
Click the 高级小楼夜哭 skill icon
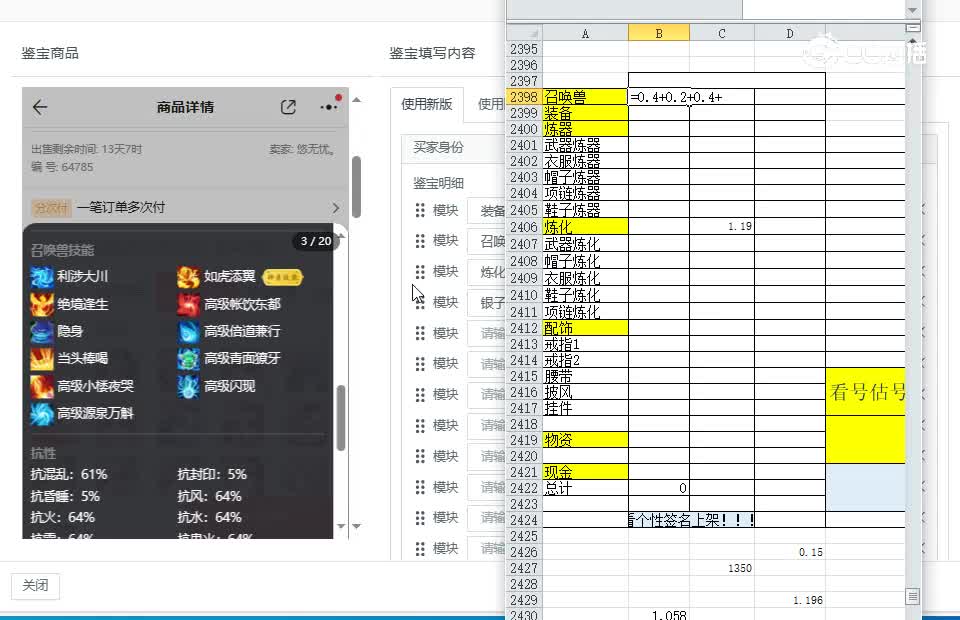coord(42,386)
